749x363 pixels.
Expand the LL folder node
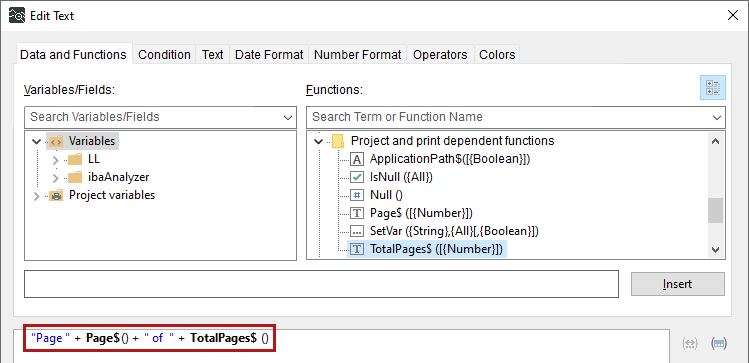pos(55,160)
